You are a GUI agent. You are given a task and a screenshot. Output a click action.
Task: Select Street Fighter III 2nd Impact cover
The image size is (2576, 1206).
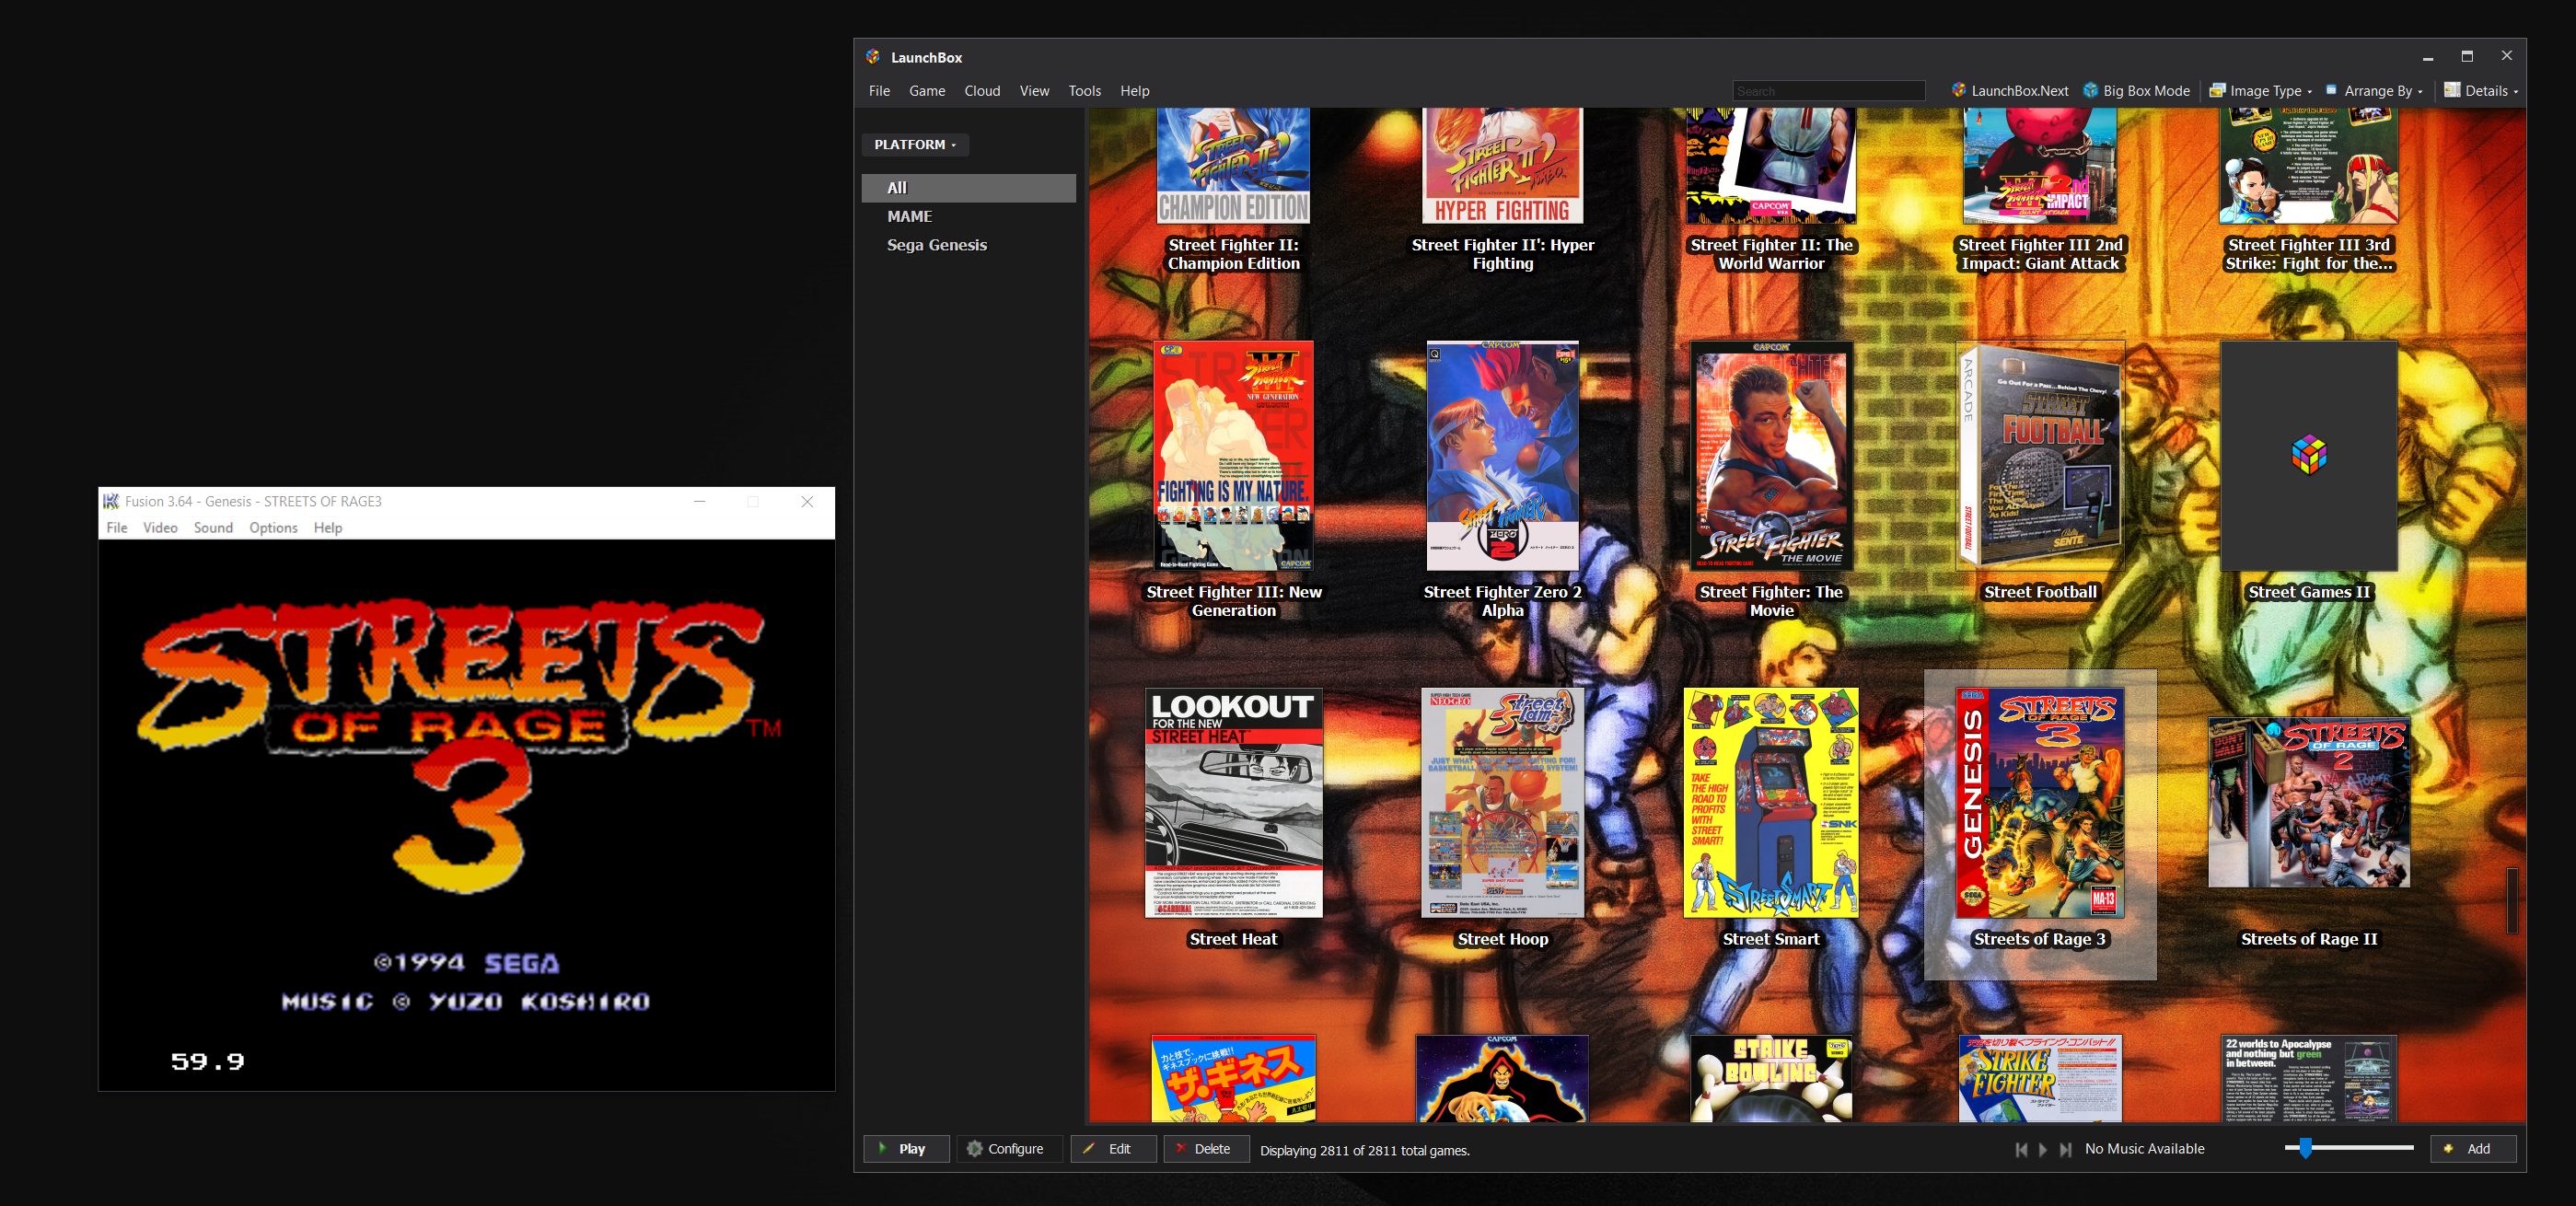coord(2040,165)
